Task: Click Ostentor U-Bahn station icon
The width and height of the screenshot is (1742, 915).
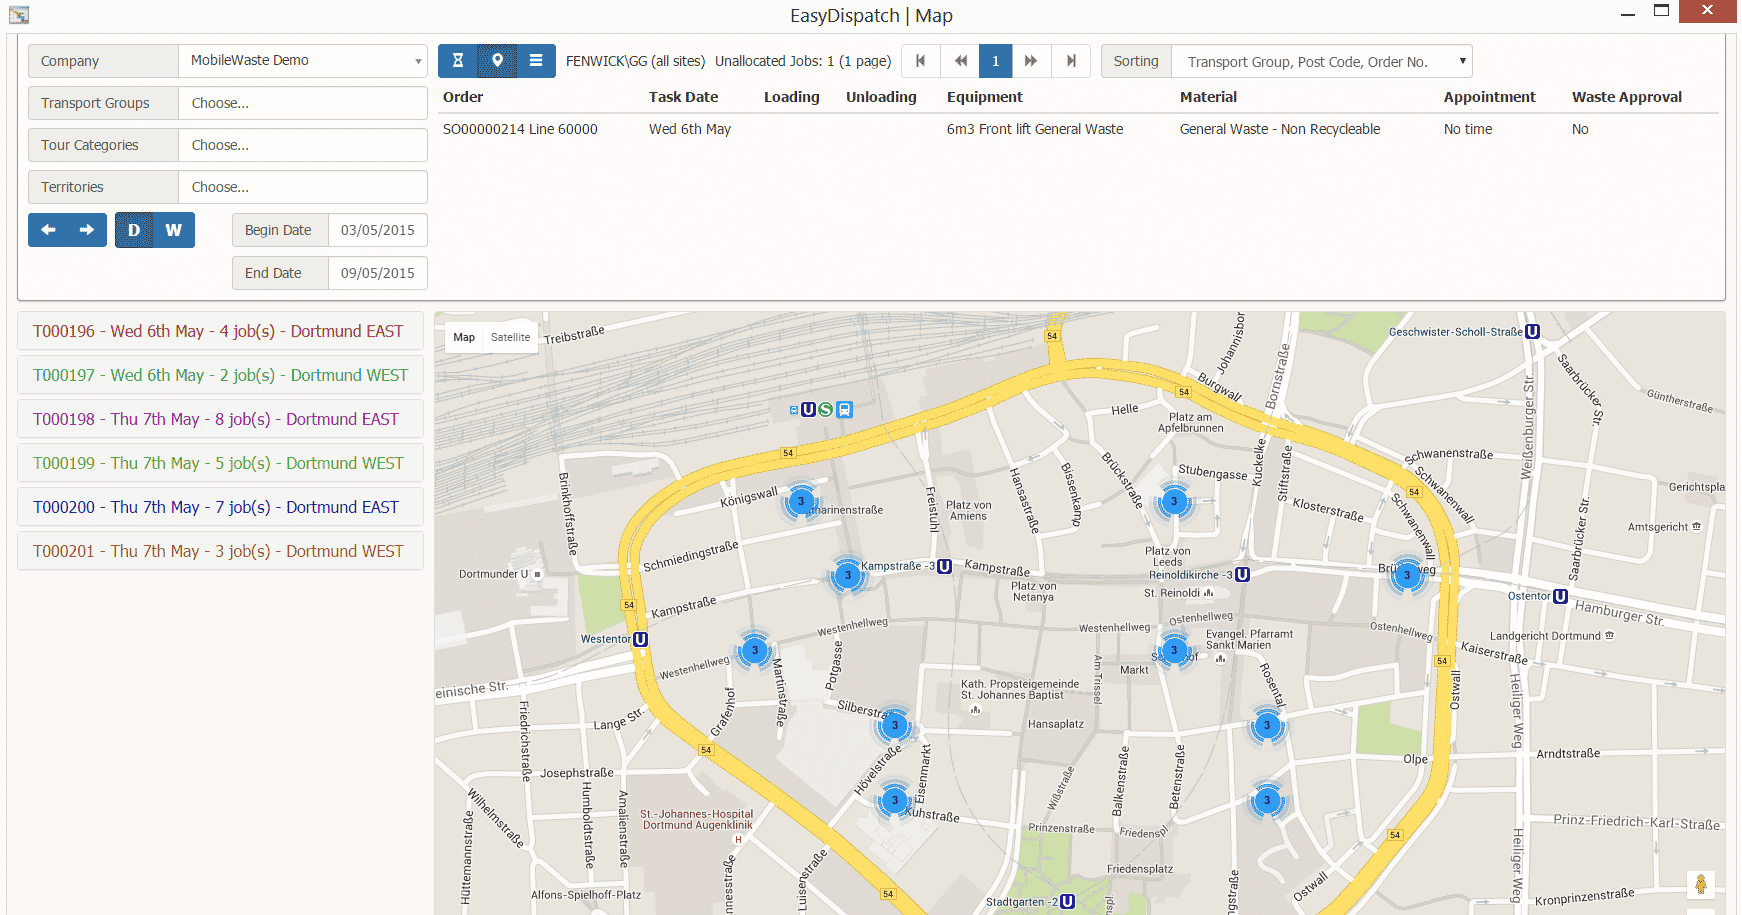Action: click(1560, 596)
